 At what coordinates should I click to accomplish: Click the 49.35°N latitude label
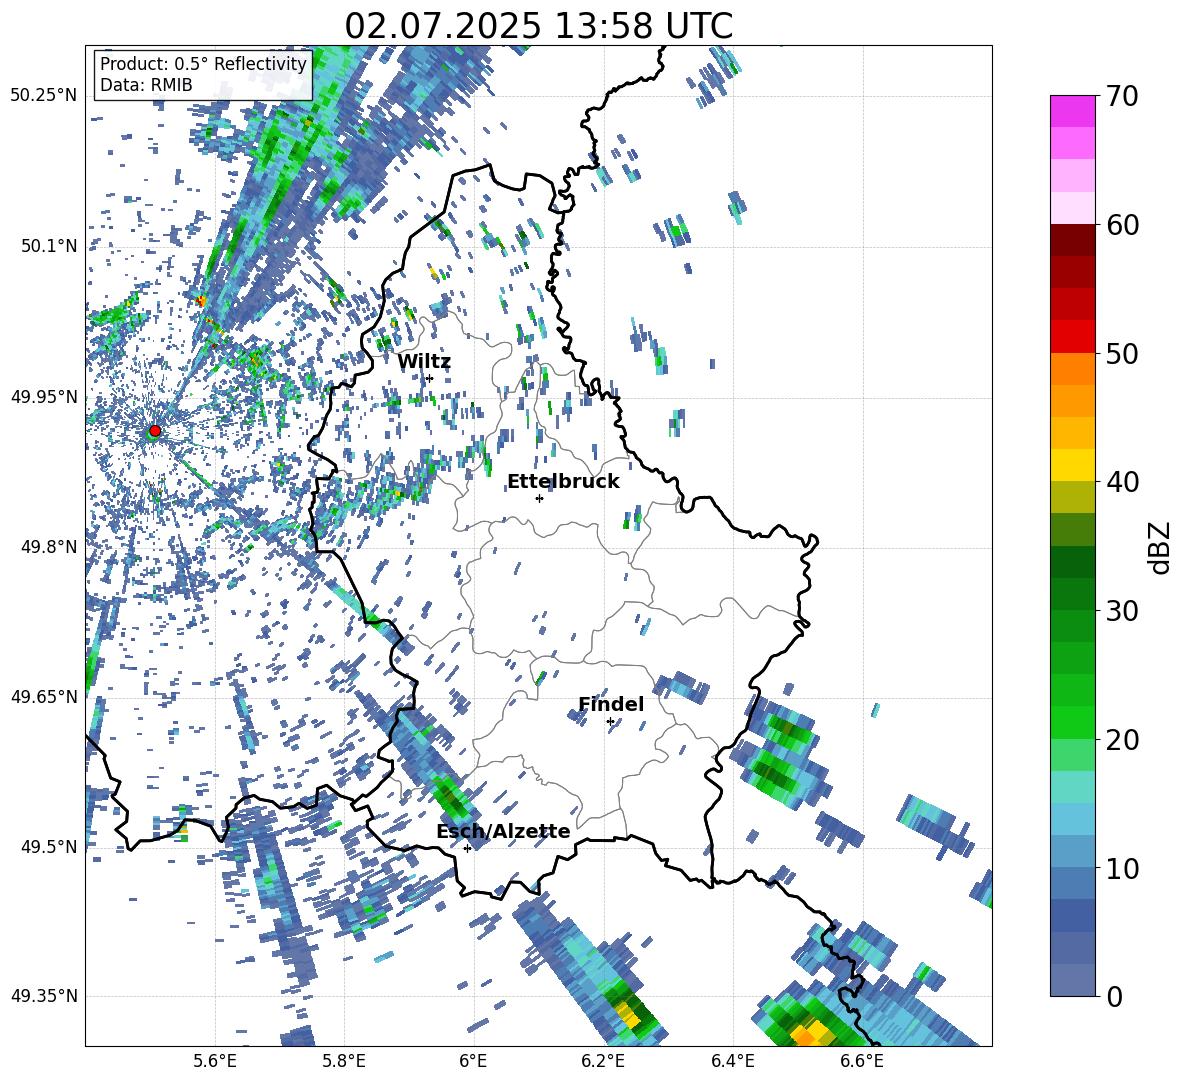(44, 996)
